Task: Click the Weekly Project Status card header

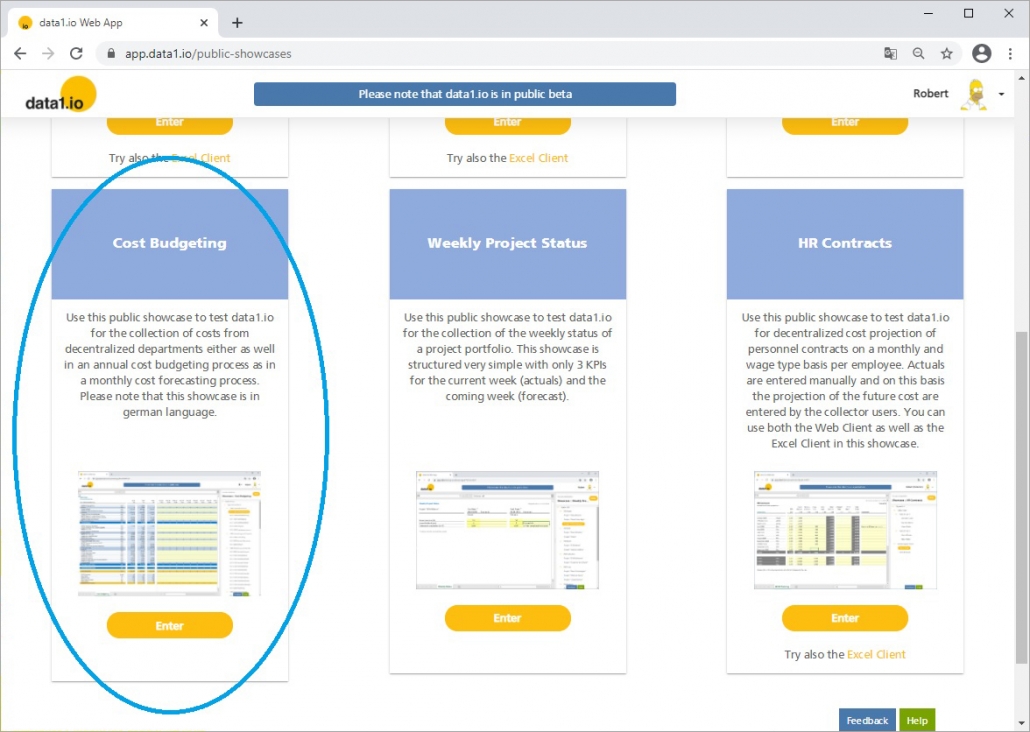Action: 507,244
